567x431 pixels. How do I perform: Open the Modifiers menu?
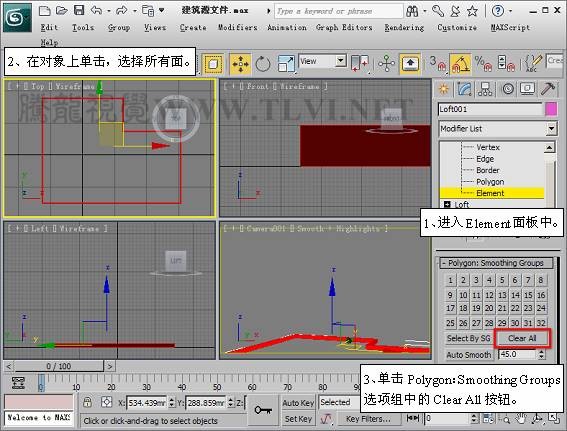(x=237, y=27)
